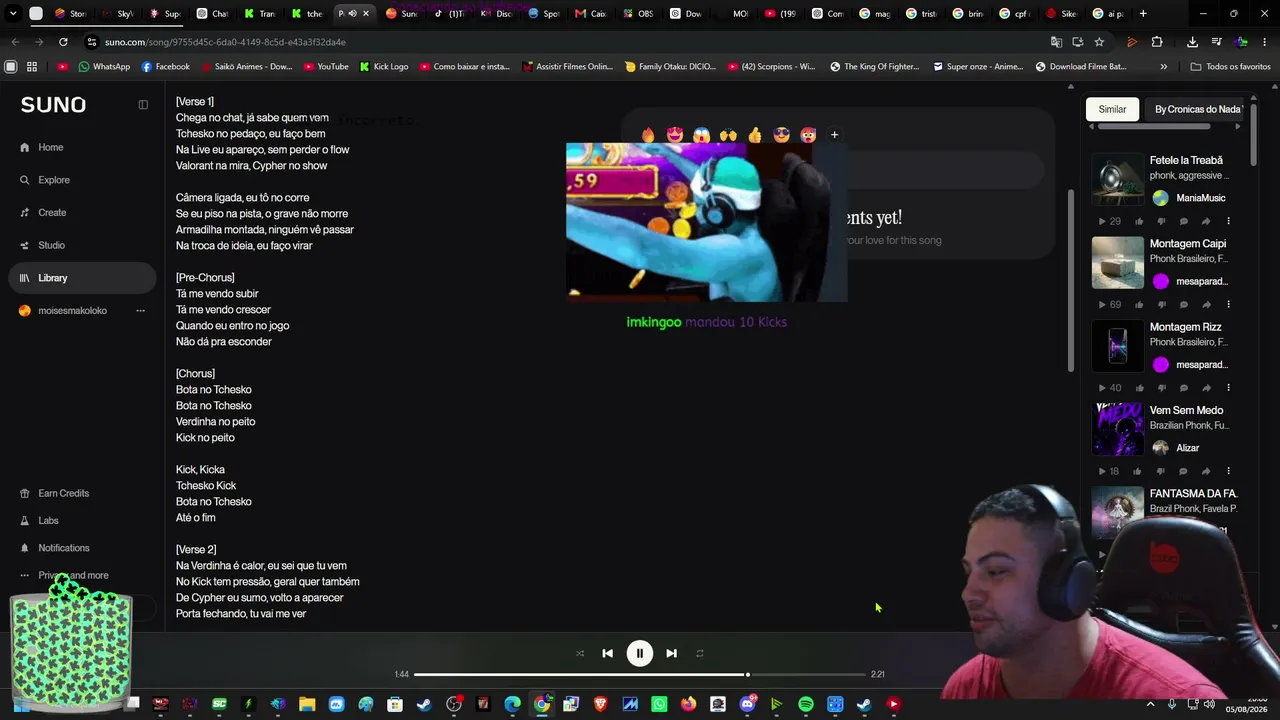Seek within the song progress bar
This screenshot has height=720, width=1280.
640,675
